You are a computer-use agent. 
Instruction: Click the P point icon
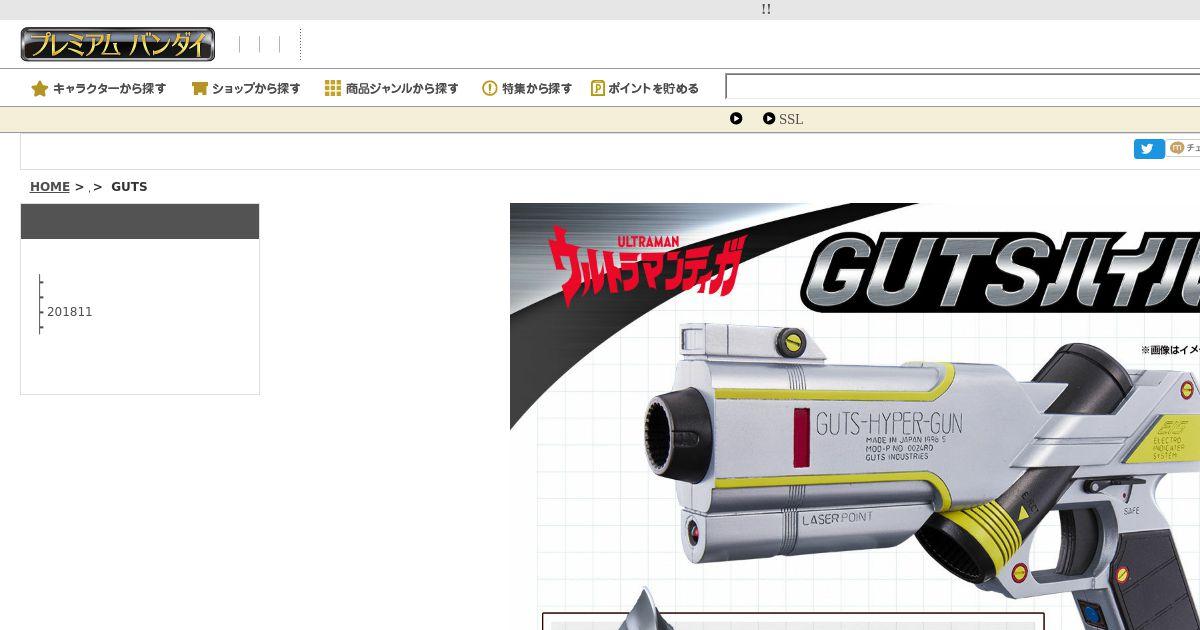point(598,88)
